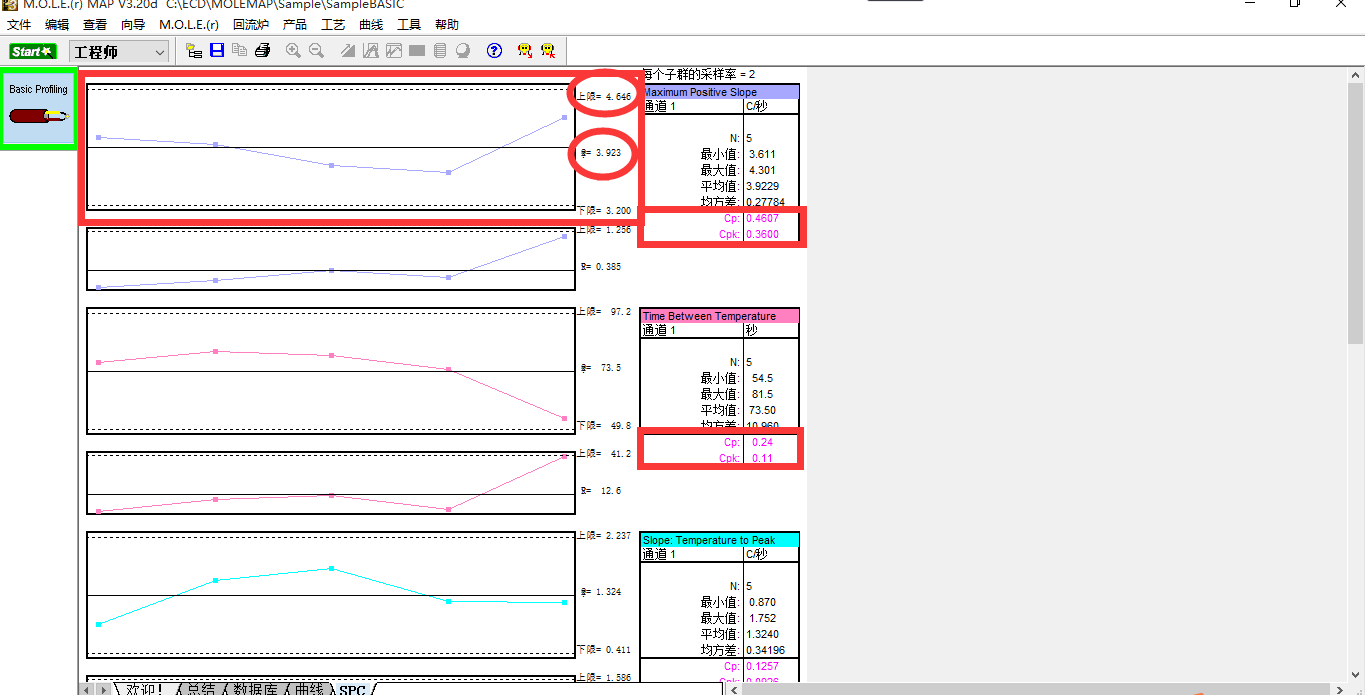Switch to the 总结 tab
Image resolution: width=1365 pixels, height=695 pixels.
[201, 689]
